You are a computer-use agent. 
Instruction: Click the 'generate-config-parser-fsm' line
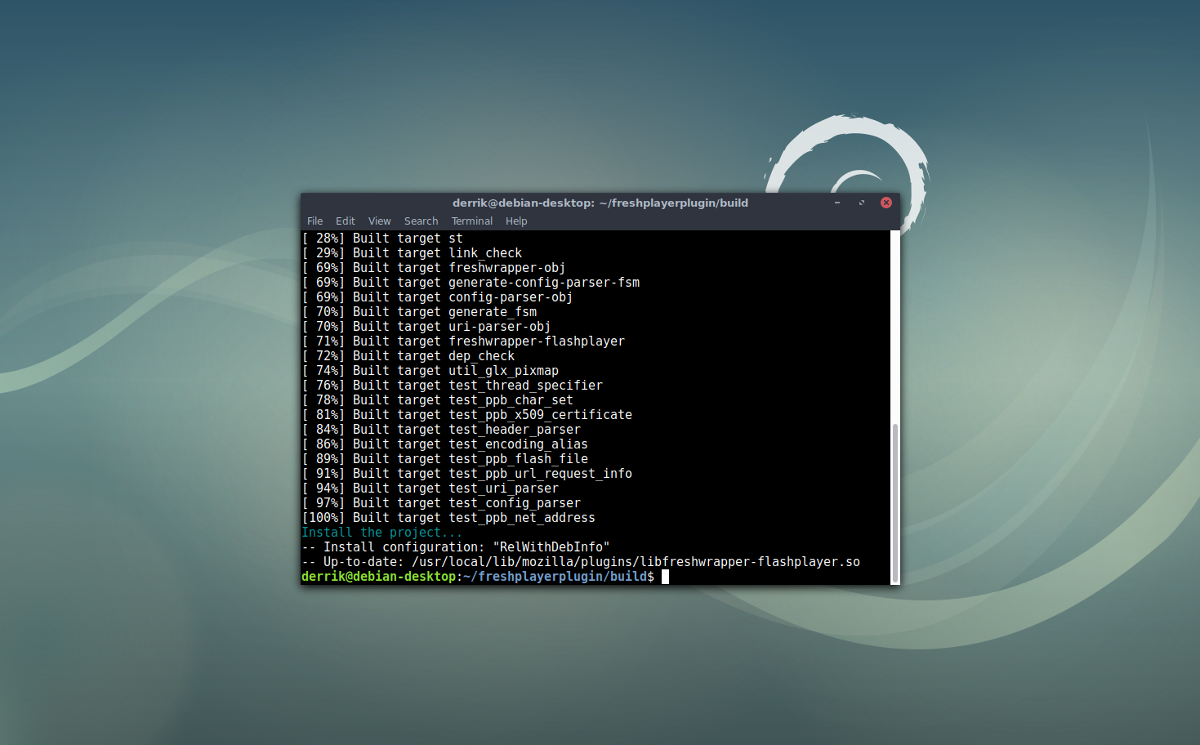(471, 282)
